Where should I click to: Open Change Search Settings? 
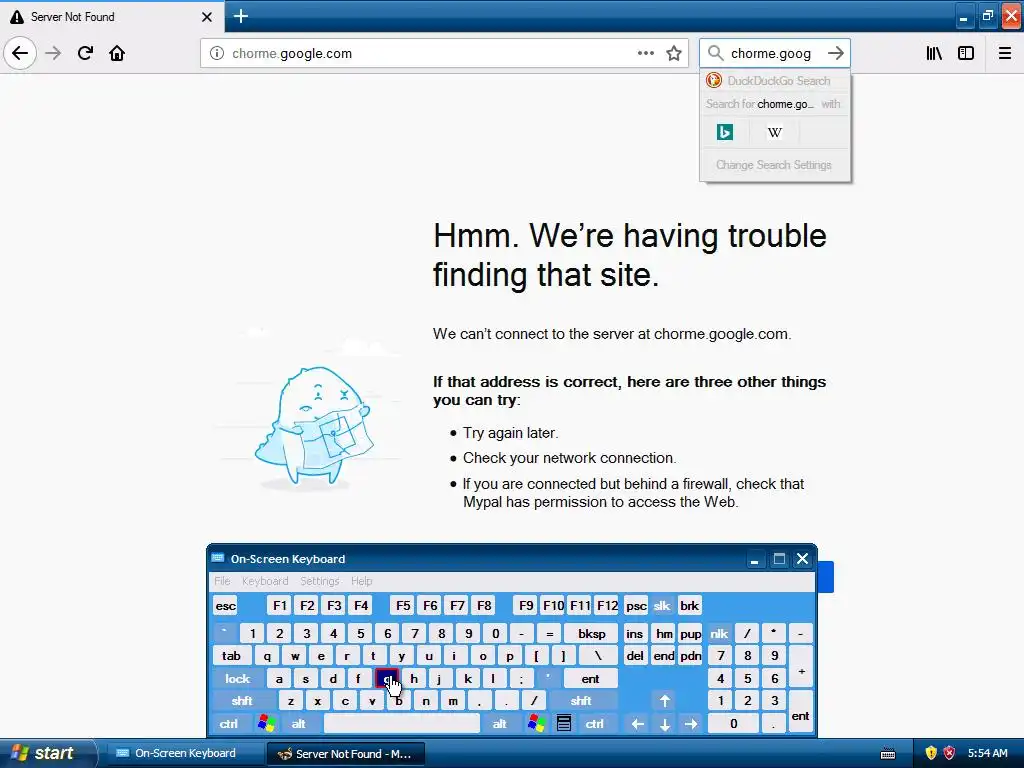click(x=774, y=165)
